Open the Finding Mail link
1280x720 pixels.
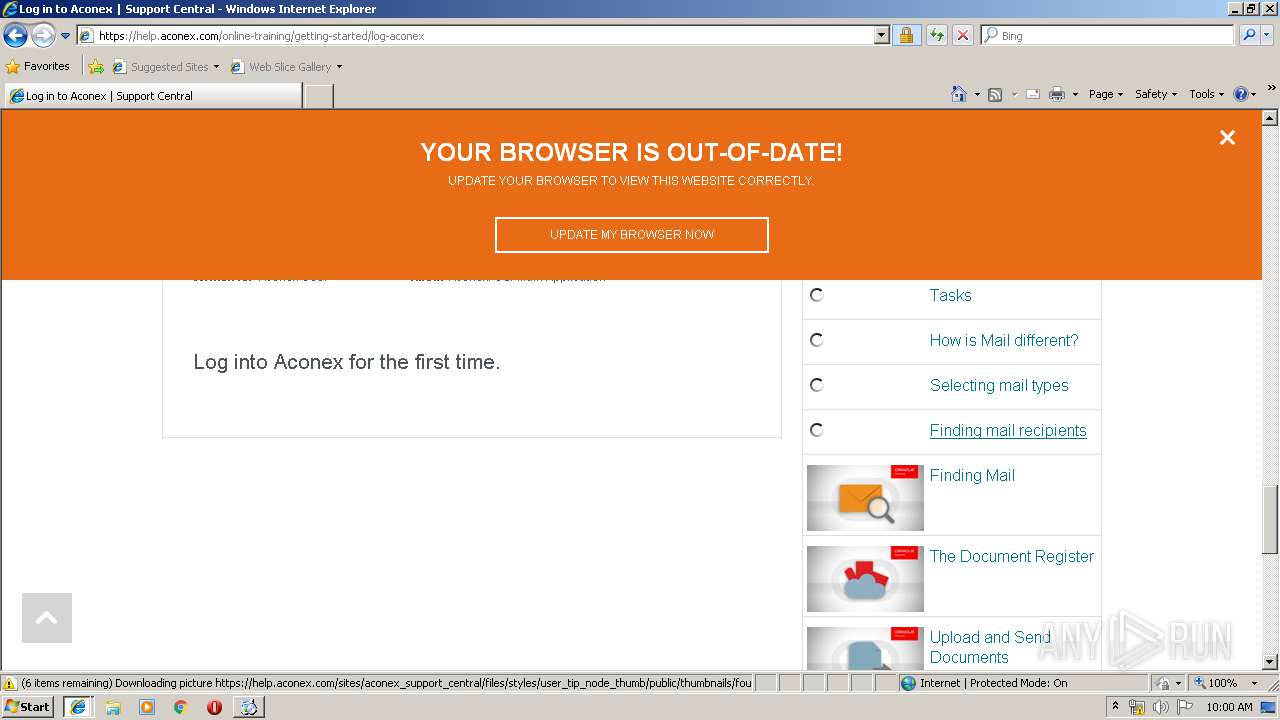click(x=972, y=475)
